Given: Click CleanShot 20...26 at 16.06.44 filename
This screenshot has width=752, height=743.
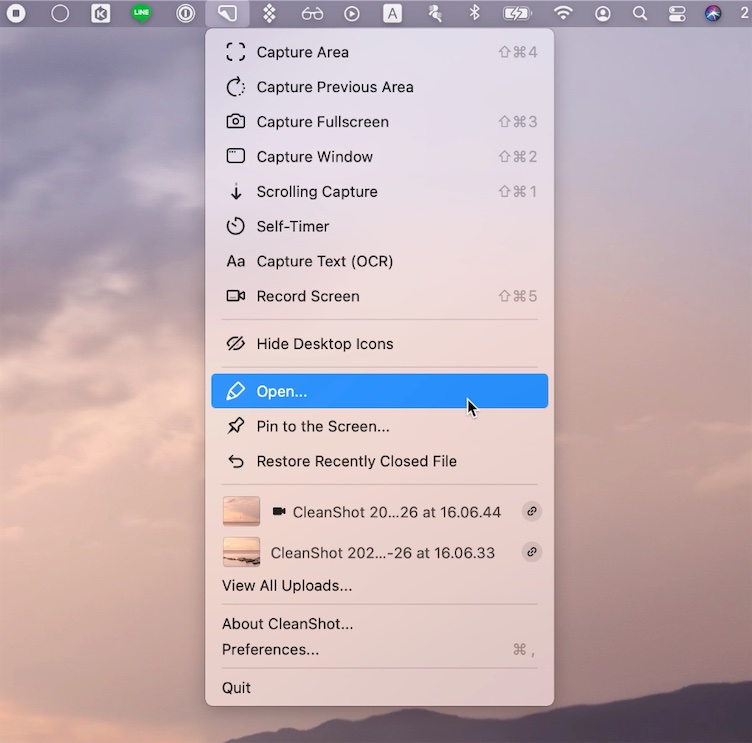Looking at the screenshot, I should pyautogui.click(x=397, y=512).
